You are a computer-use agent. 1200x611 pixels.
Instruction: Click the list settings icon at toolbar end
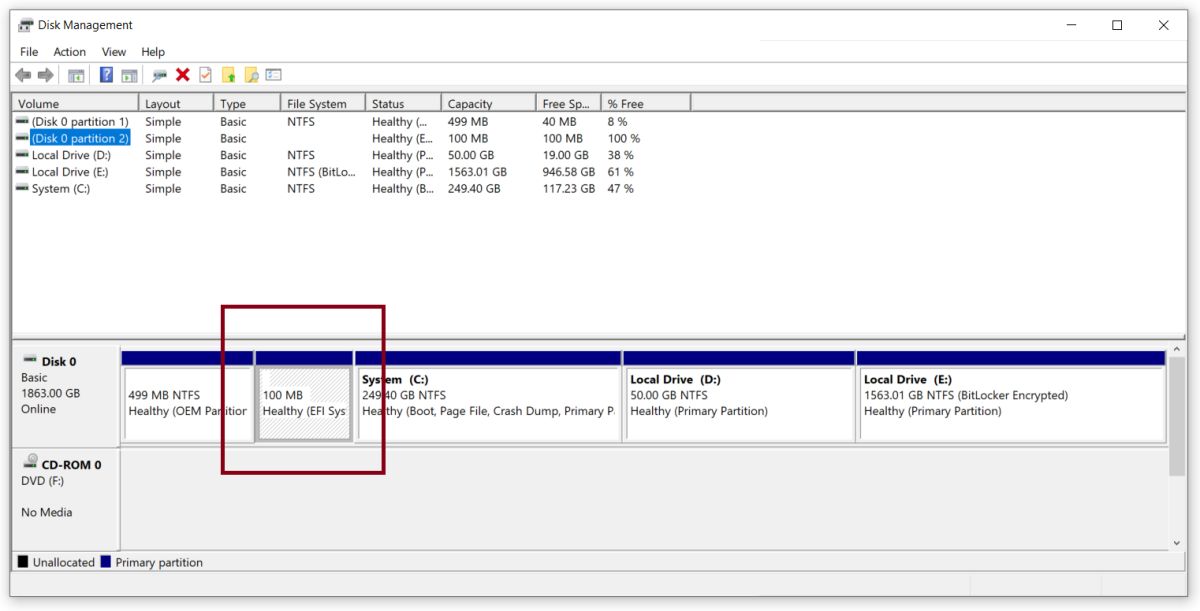[x=274, y=75]
